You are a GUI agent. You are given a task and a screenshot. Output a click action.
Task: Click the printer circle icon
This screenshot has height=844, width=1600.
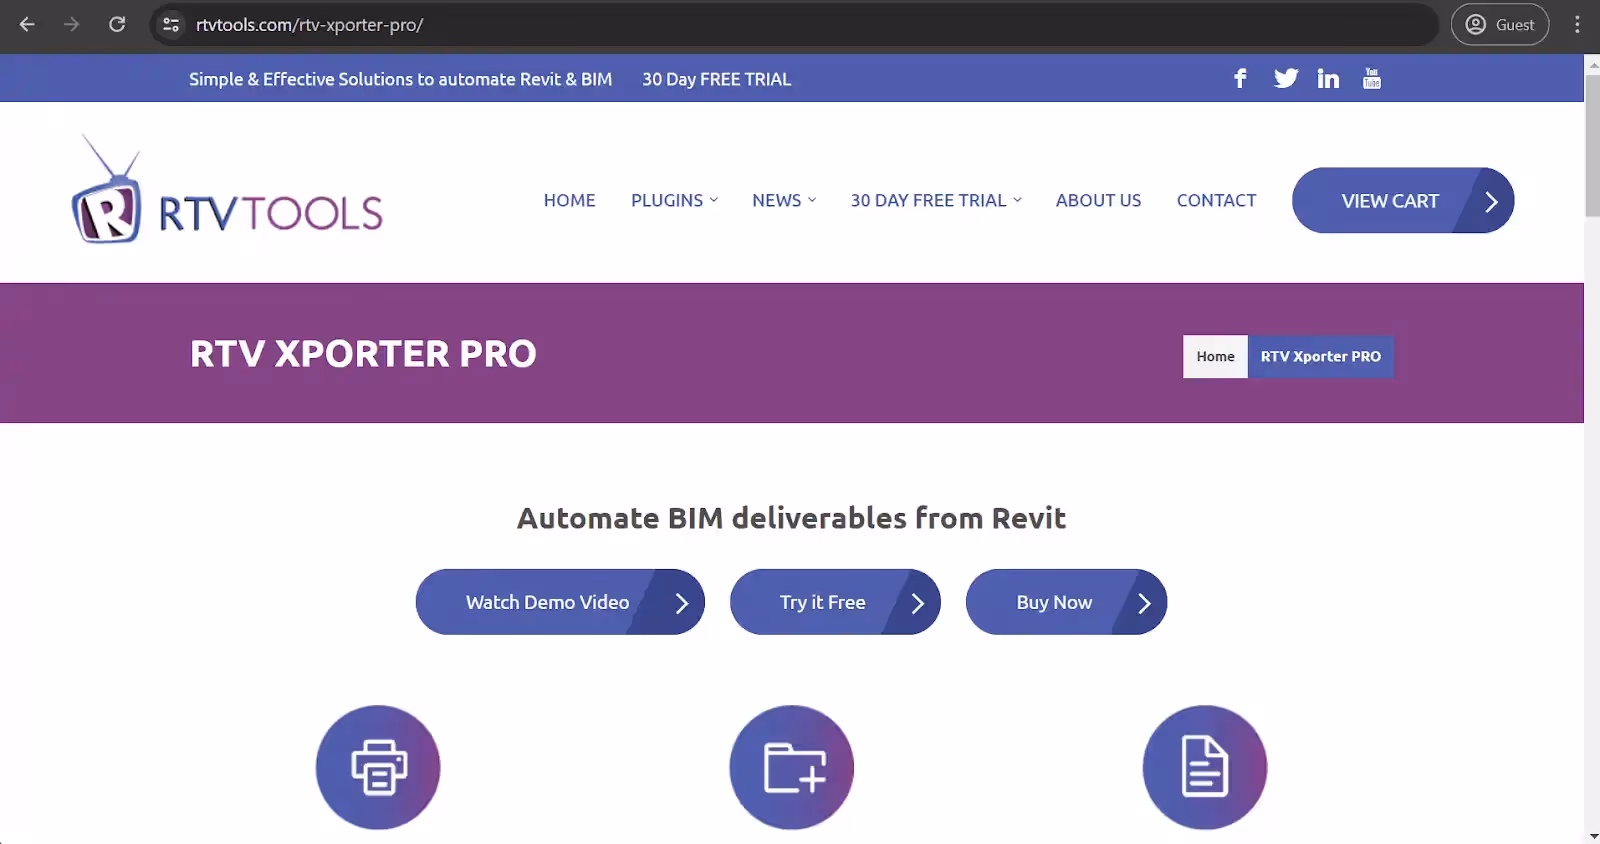click(x=378, y=767)
